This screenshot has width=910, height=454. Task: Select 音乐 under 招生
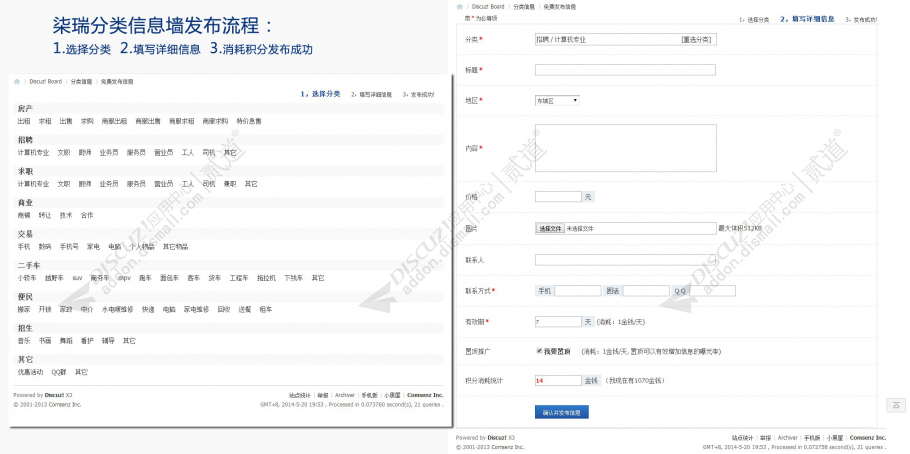[x=24, y=341]
